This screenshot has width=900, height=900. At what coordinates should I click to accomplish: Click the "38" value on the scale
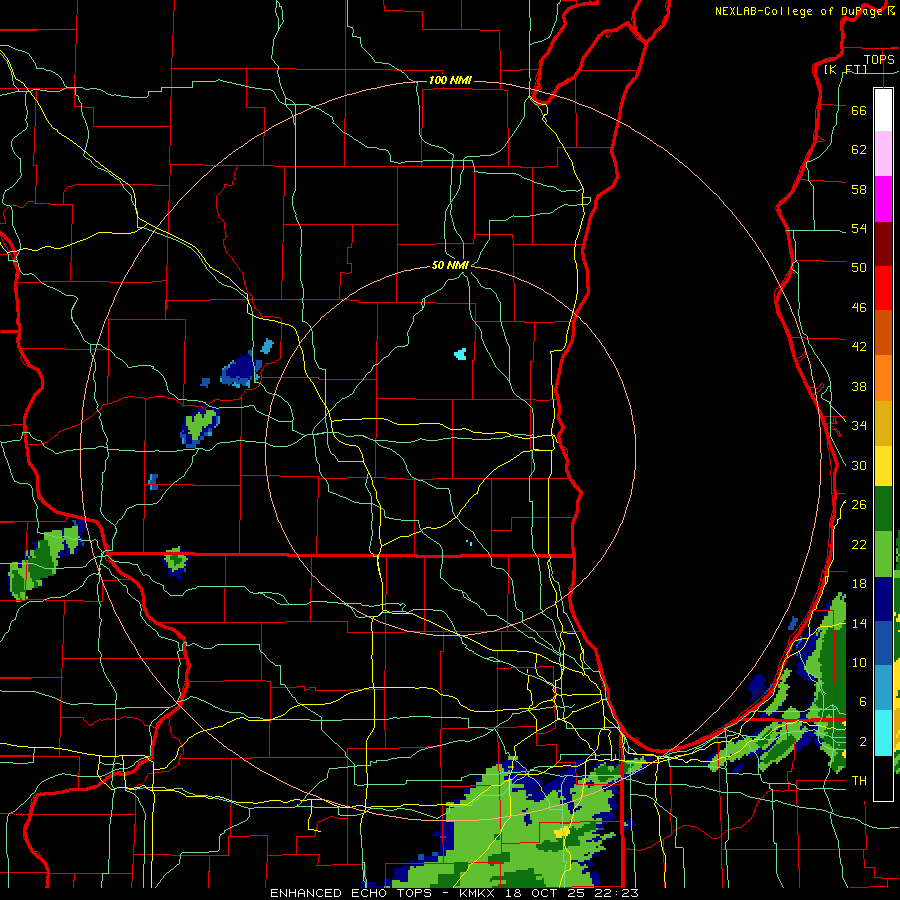click(x=859, y=386)
